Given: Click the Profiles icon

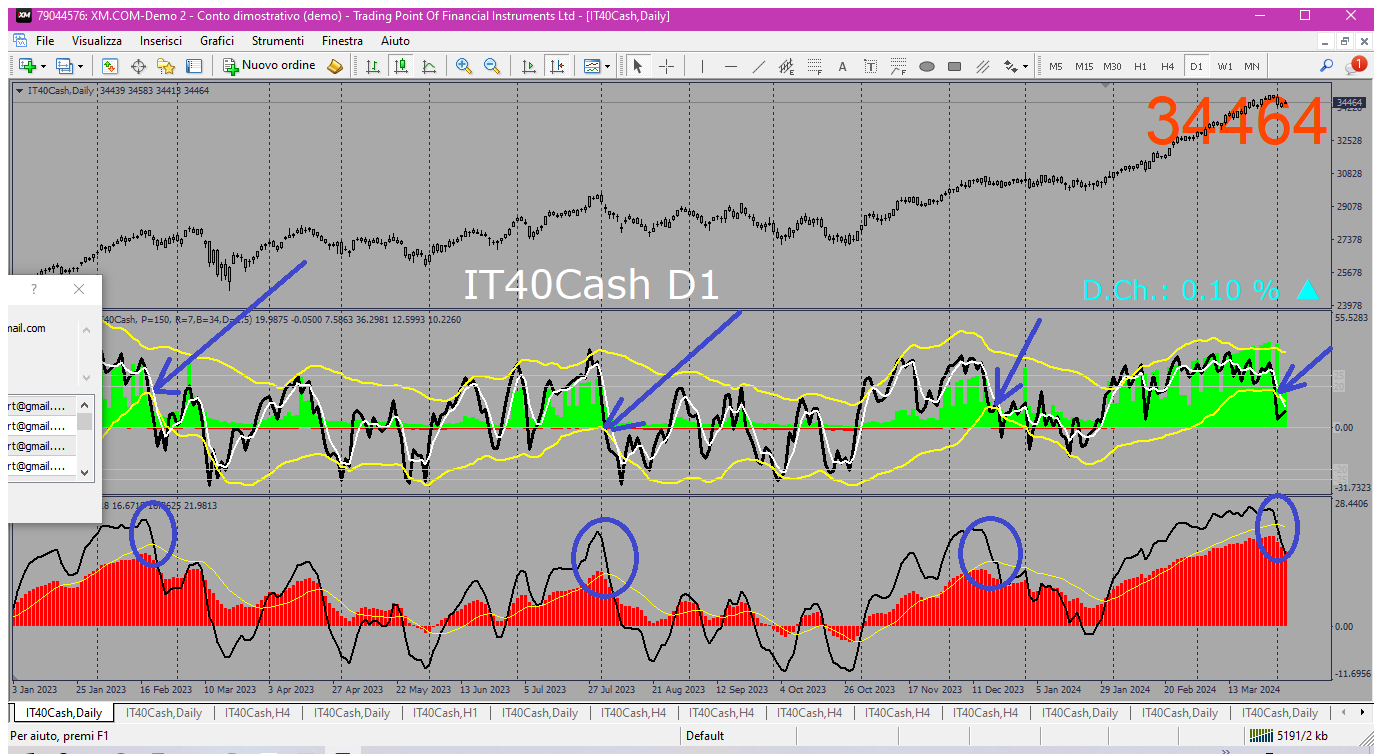Looking at the screenshot, I should point(65,66).
